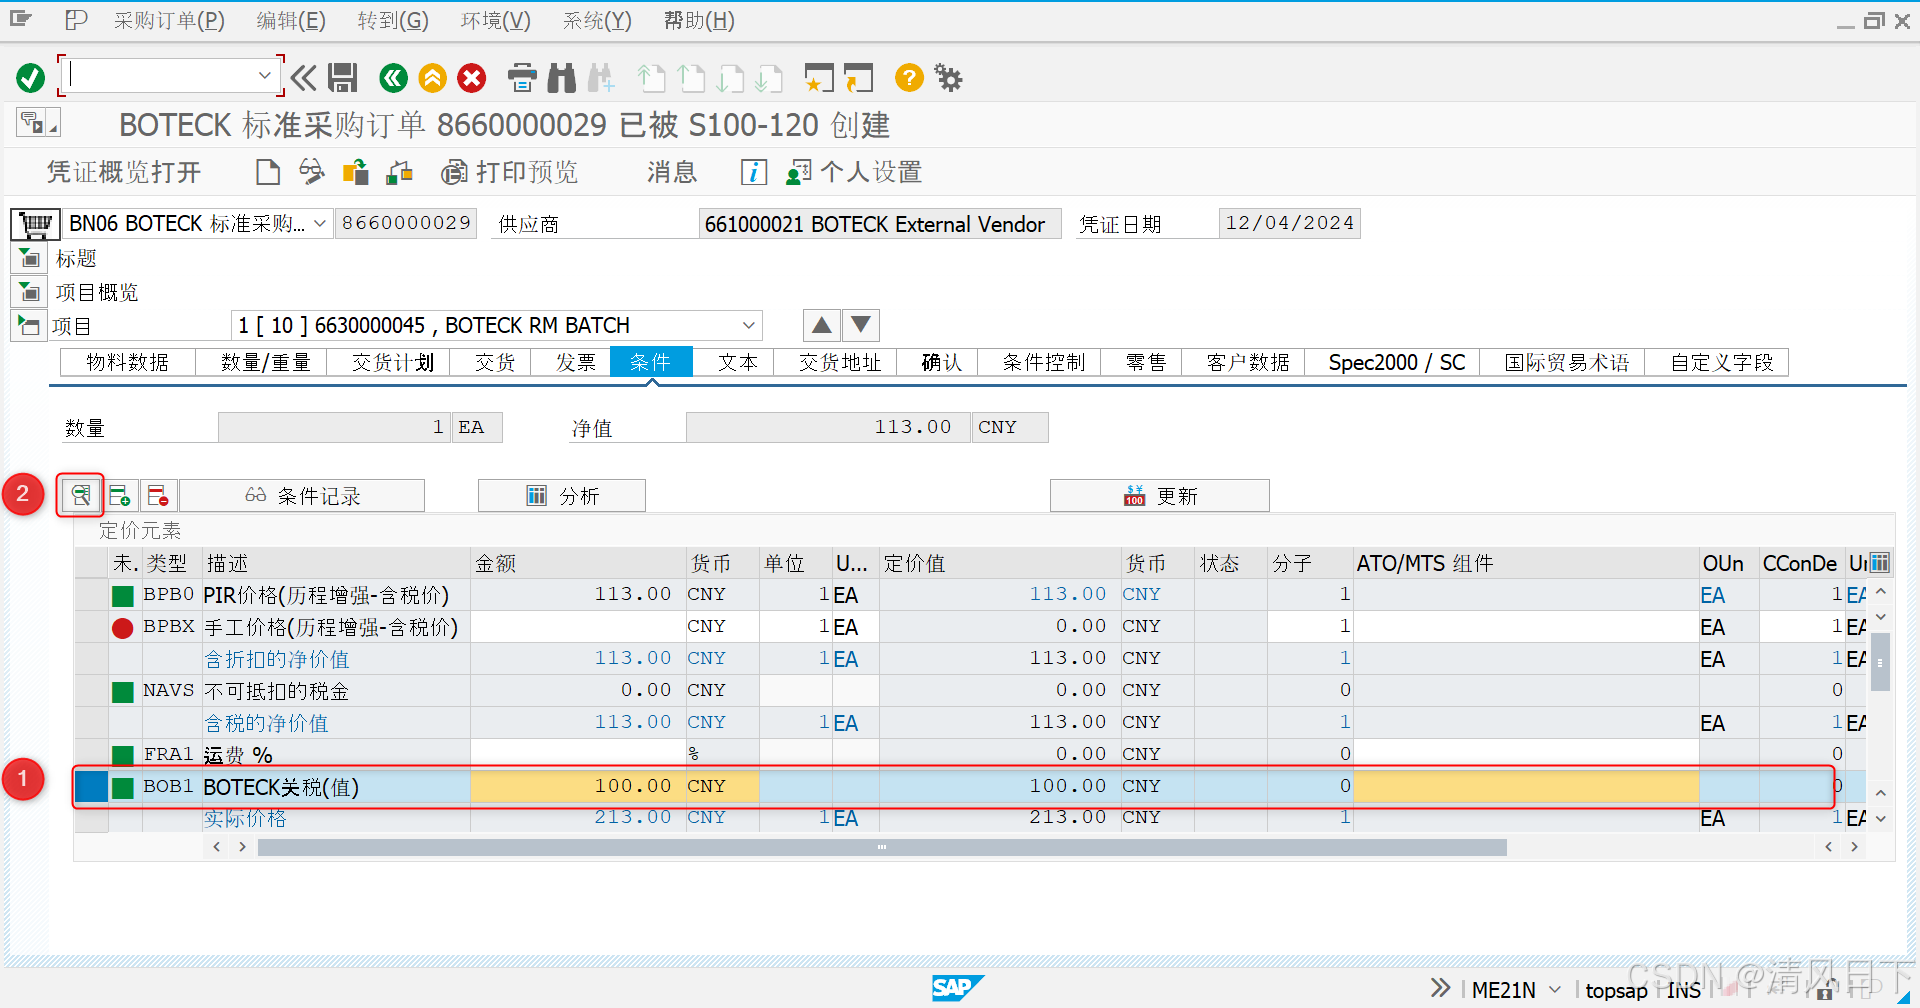Click the delete condition row icon
This screenshot has height=1008, width=1920.
click(x=158, y=495)
